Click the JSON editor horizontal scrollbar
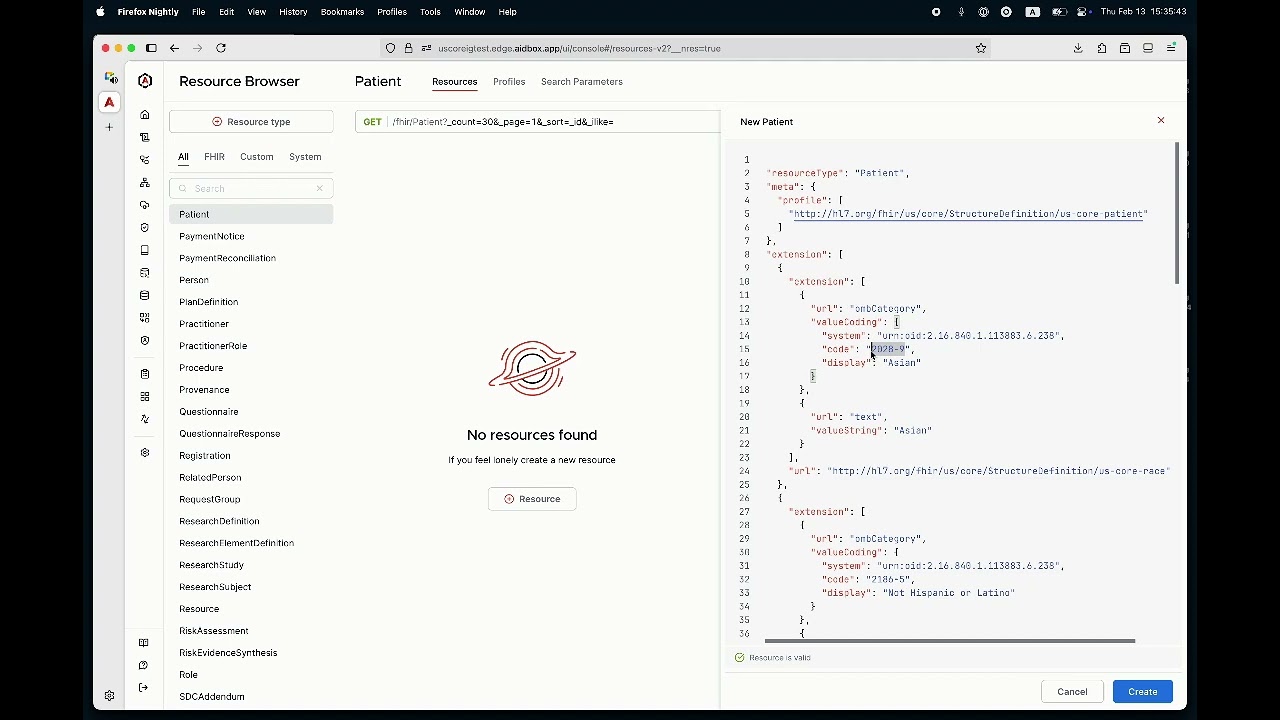This screenshot has width=1280, height=720. 950,641
